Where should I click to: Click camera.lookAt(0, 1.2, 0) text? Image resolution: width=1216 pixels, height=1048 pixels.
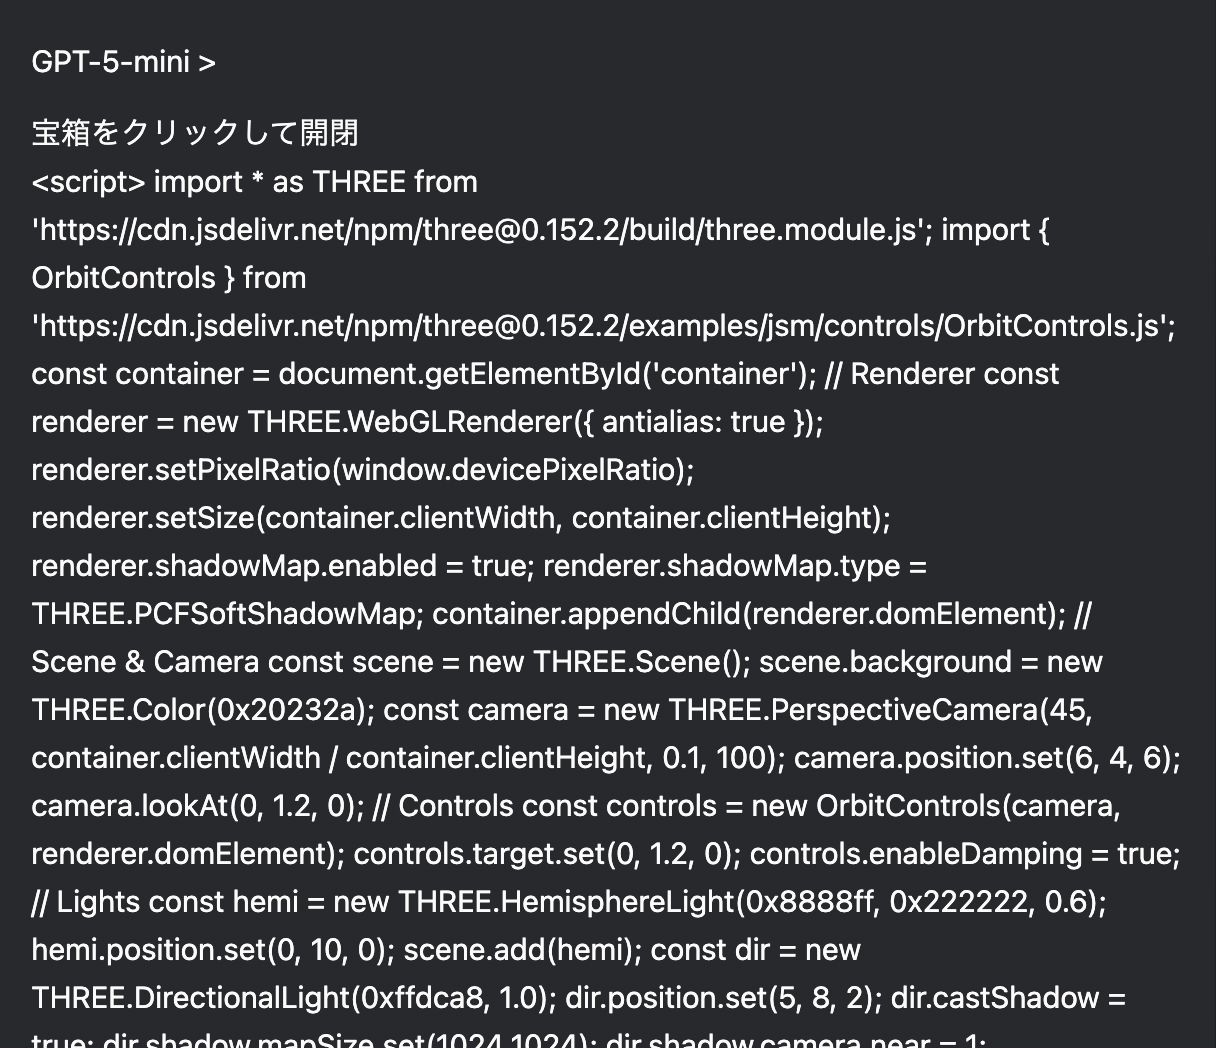tap(197, 806)
